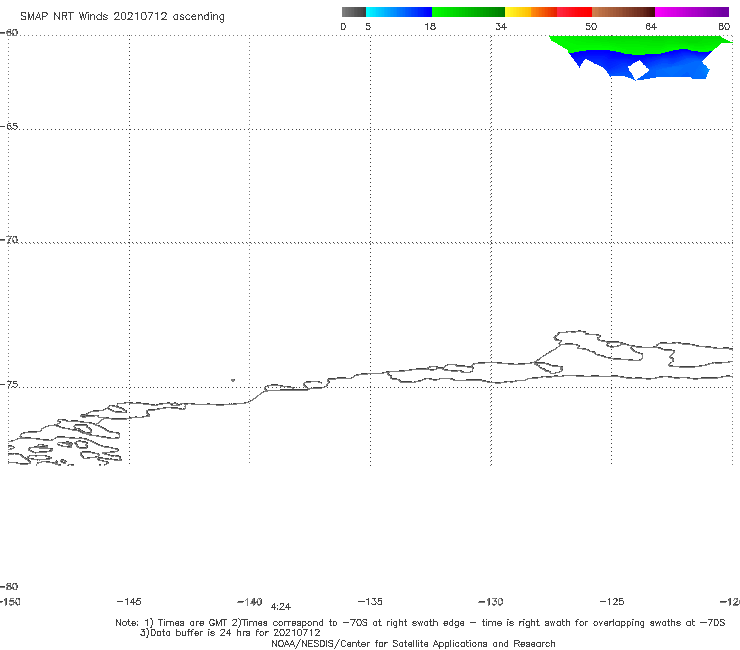Image resolution: width=740 pixels, height=650 pixels.
Task: Click the red segment of the color bar
Action: click(x=574, y=12)
